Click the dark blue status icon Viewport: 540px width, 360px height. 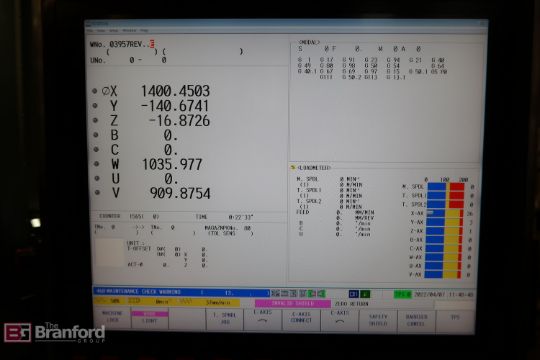[353, 294]
